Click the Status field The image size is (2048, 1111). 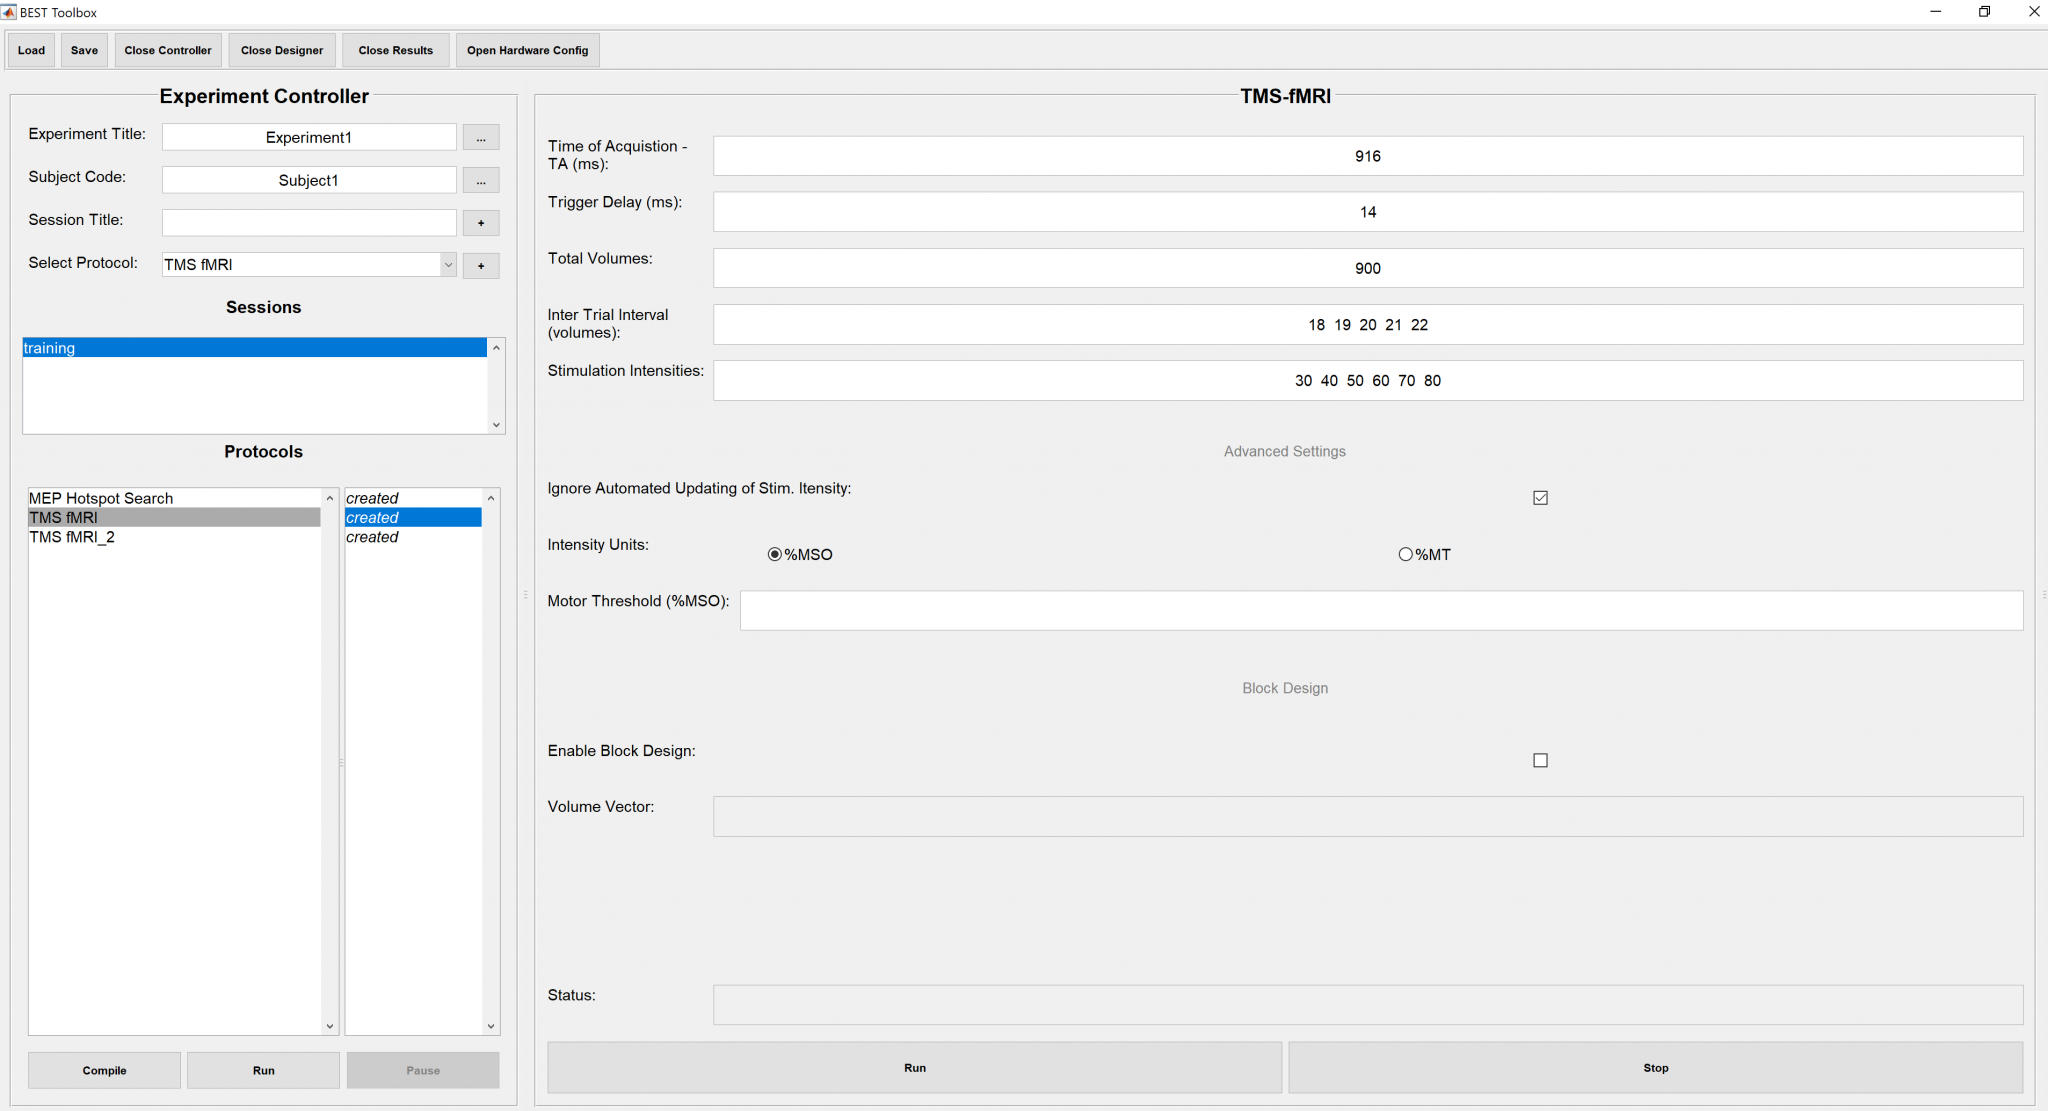click(x=1368, y=1004)
